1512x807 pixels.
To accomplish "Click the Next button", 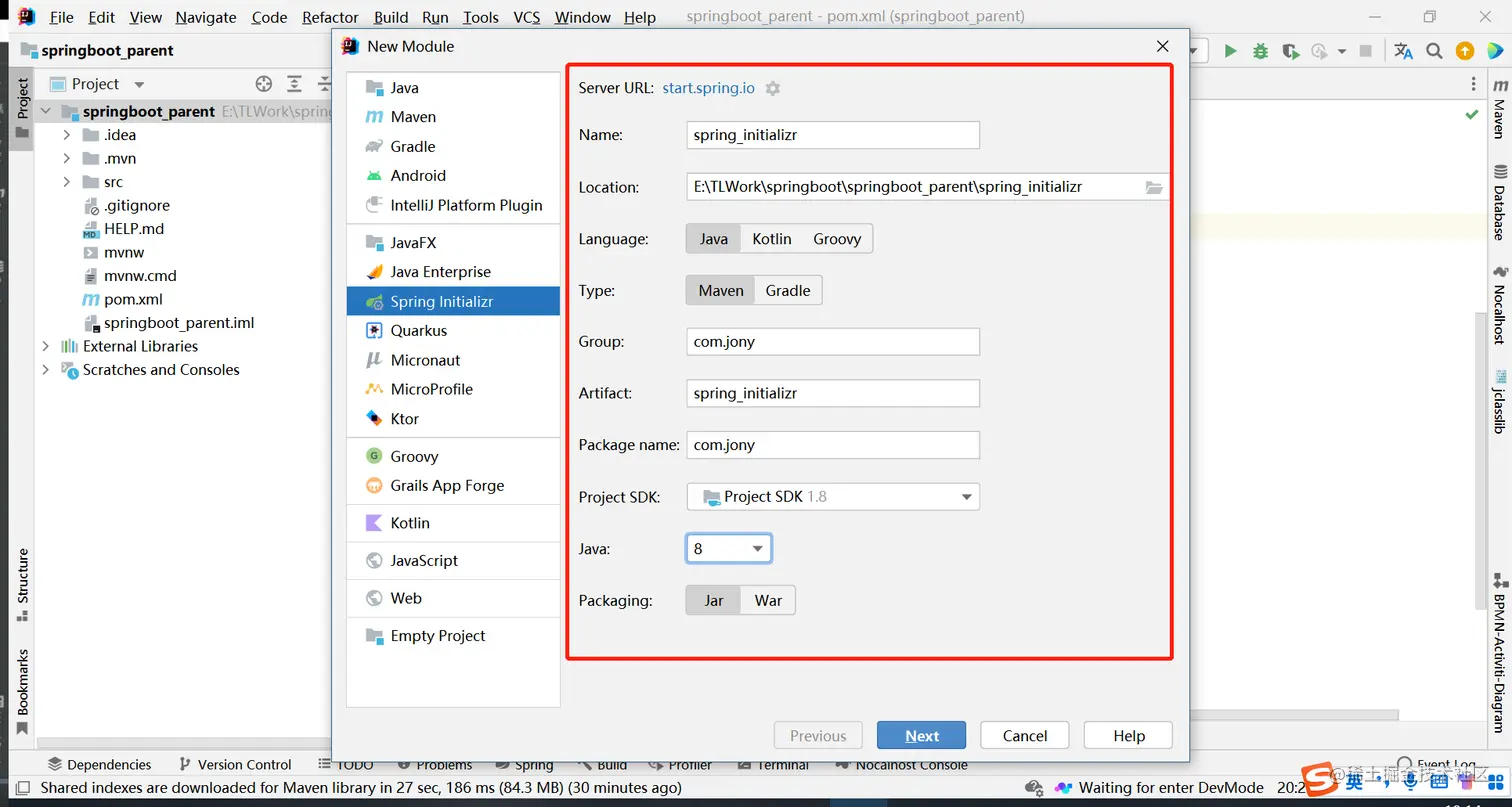I will coord(922,735).
